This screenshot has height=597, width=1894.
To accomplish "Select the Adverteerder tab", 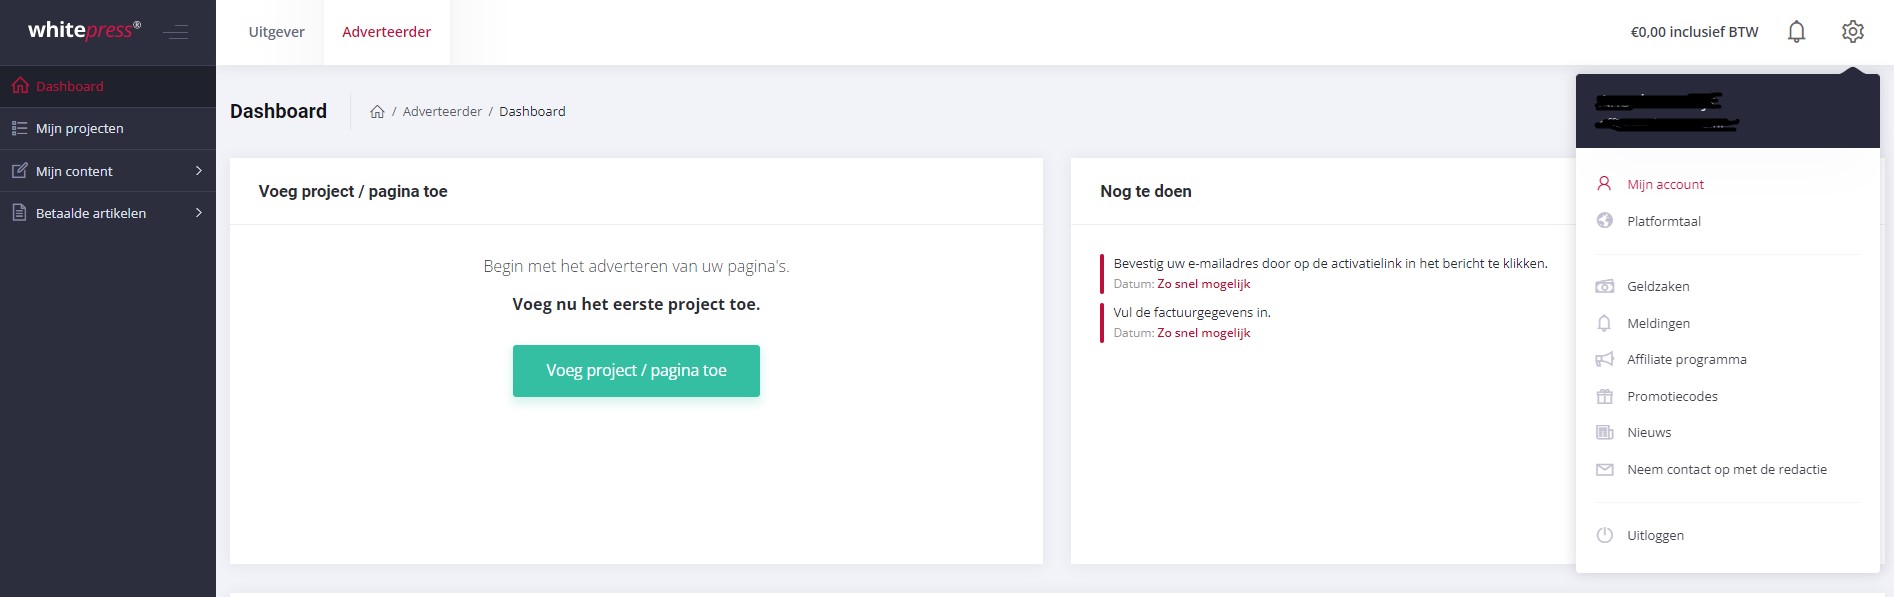I will click(x=387, y=32).
